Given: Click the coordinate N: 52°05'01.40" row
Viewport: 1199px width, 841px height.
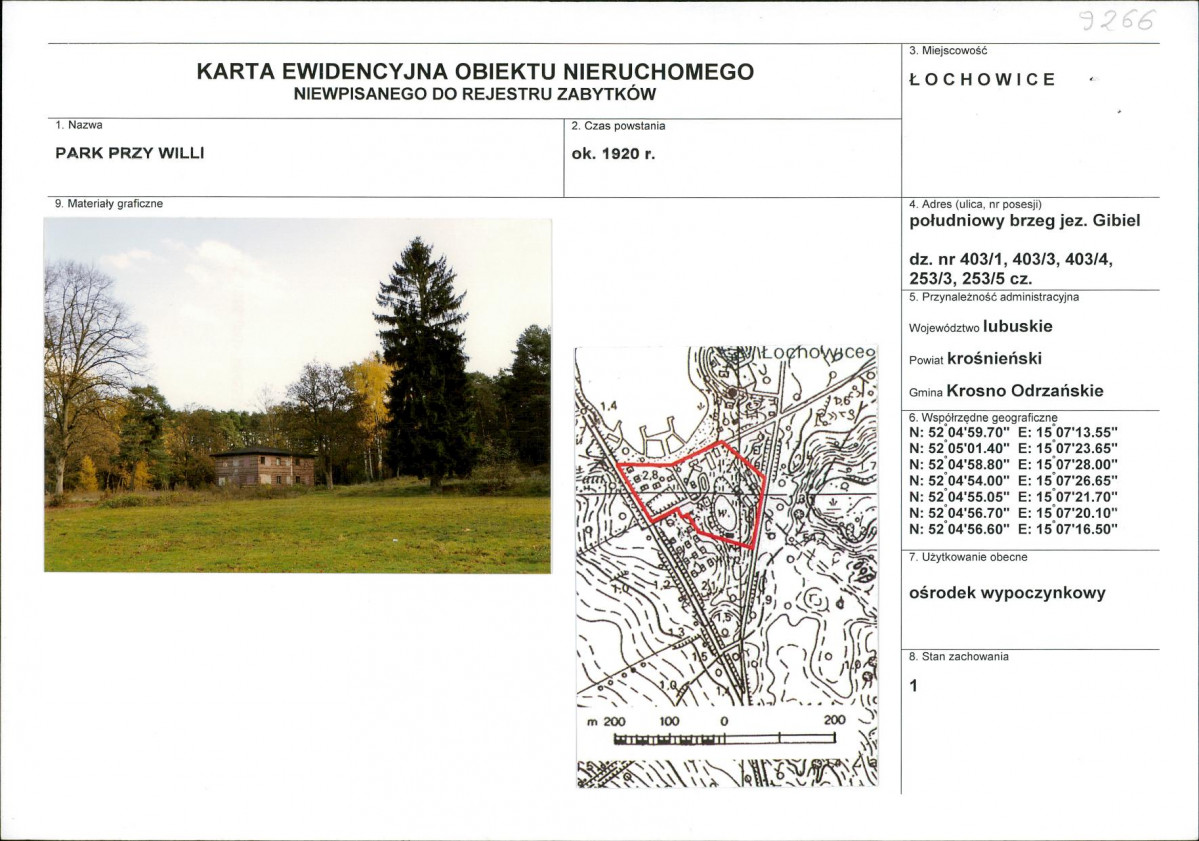Looking at the screenshot, I should 1013,448.
